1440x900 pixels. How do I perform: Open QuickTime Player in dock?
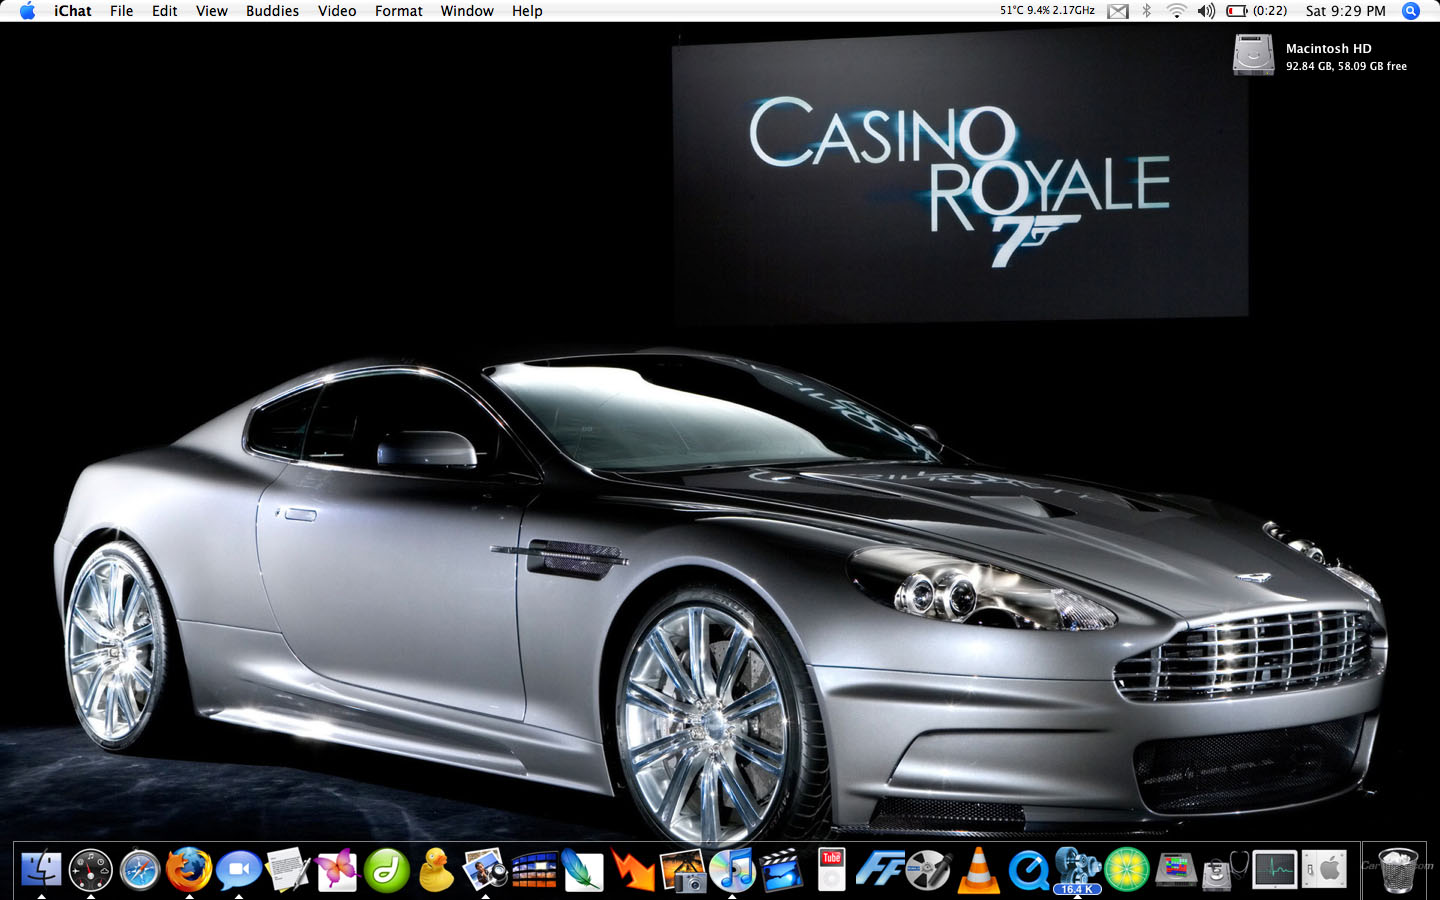coord(1028,870)
